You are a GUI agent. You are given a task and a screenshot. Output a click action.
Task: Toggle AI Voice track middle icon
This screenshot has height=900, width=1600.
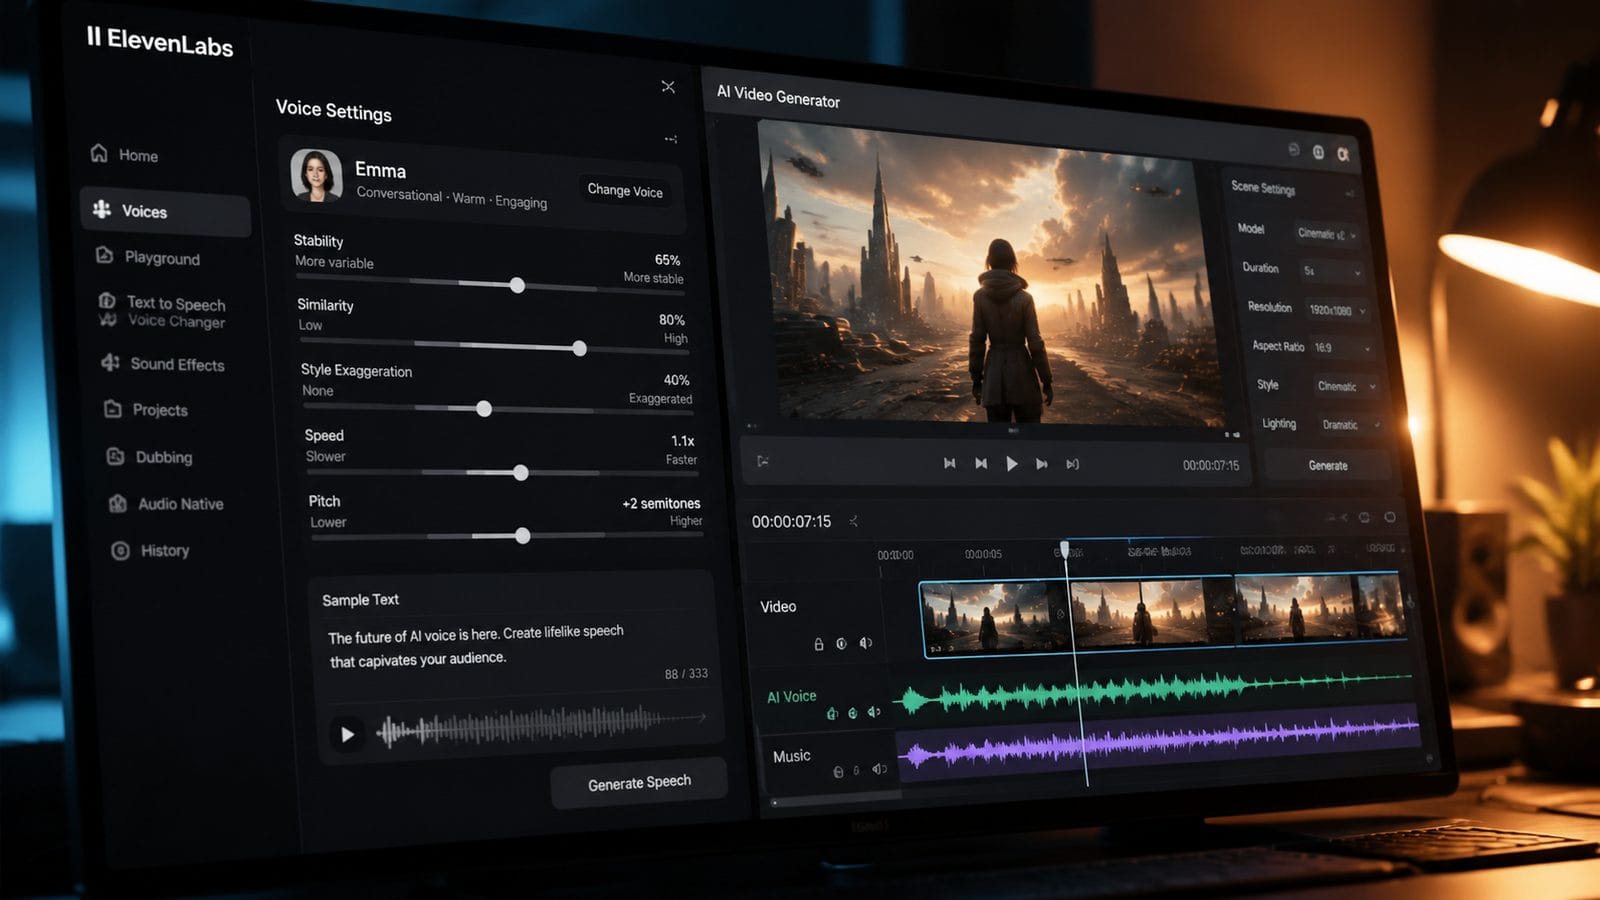(x=852, y=713)
